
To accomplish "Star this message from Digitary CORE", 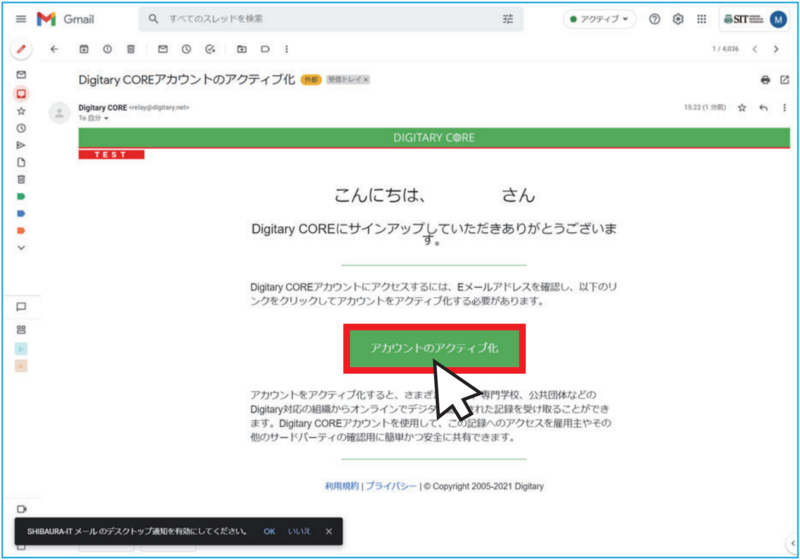I will pyautogui.click(x=742, y=107).
